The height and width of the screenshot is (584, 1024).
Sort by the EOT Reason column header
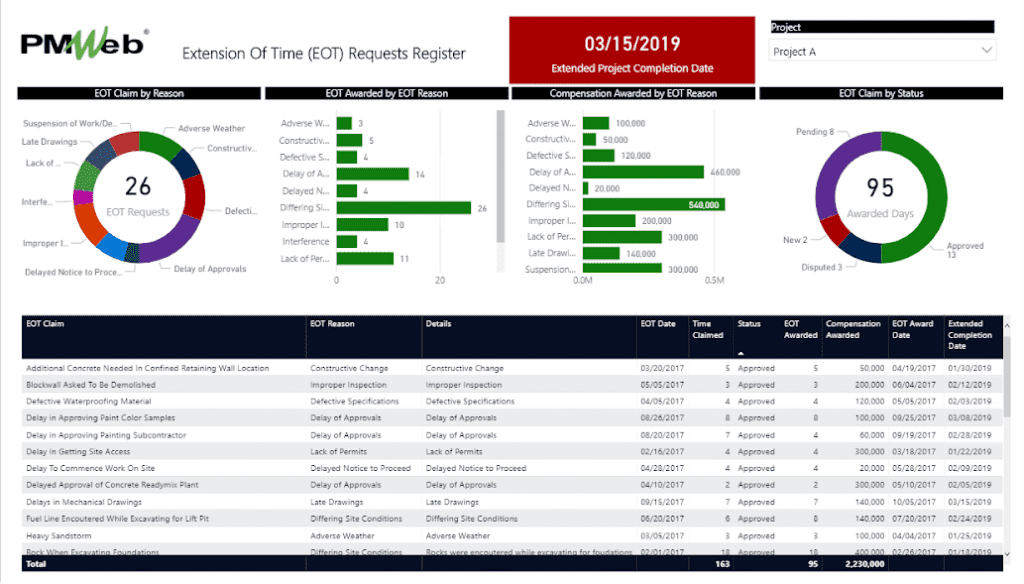[332, 324]
